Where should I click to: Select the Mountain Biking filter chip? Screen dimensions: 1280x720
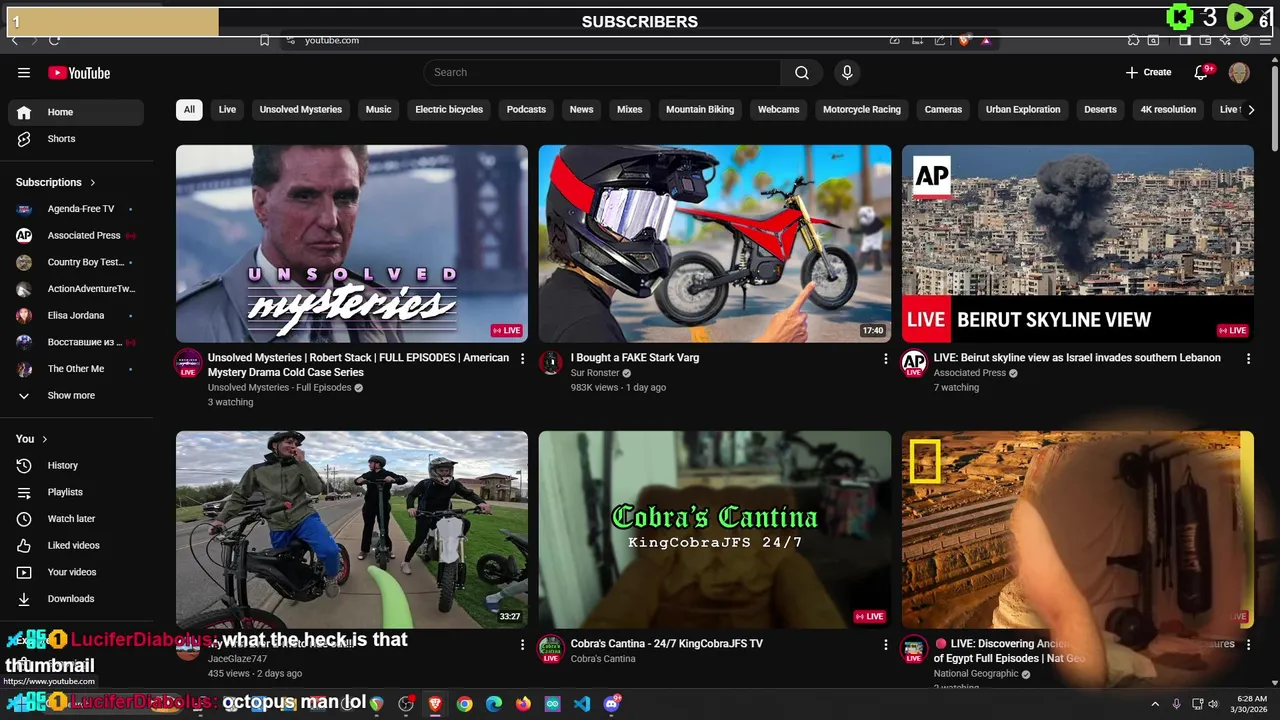[x=700, y=110]
